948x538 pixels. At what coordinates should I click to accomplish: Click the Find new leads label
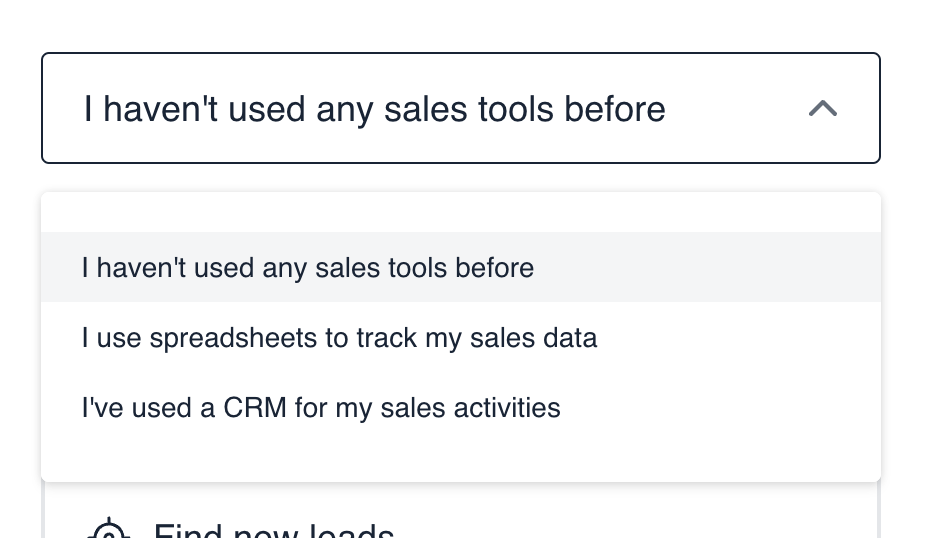(x=274, y=530)
